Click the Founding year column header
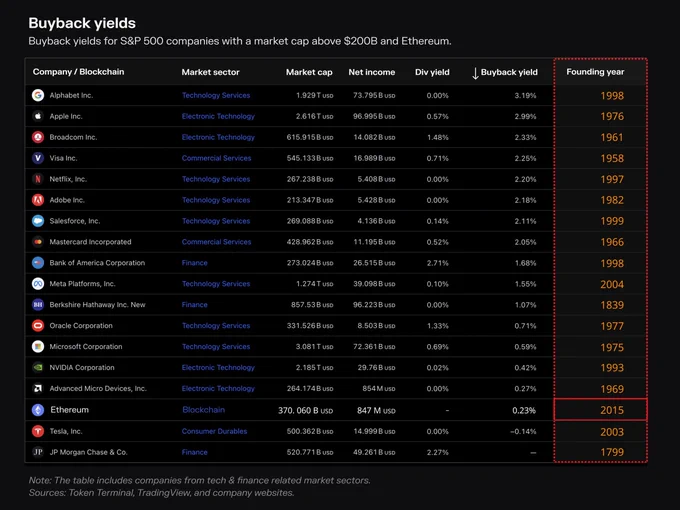Screen dimensions: 680x510 pyautogui.click(x=595, y=72)
